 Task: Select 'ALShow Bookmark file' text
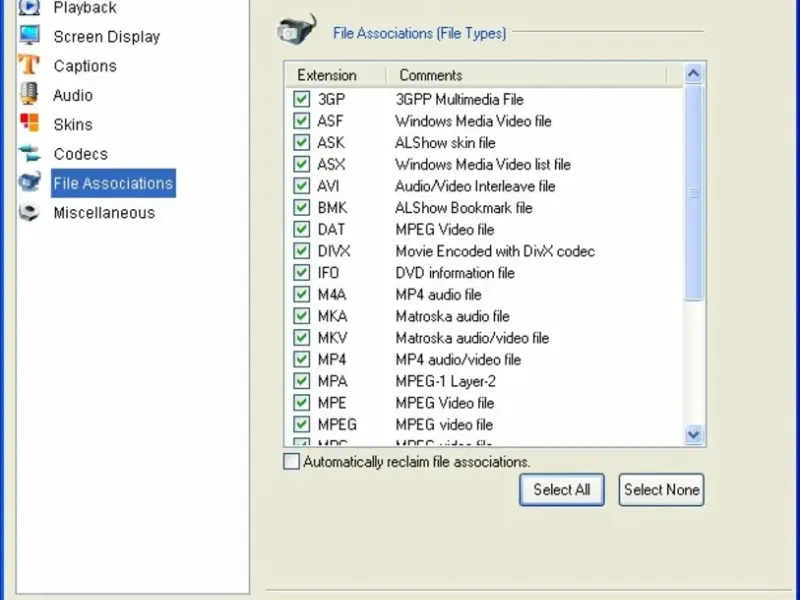(464, 208)
